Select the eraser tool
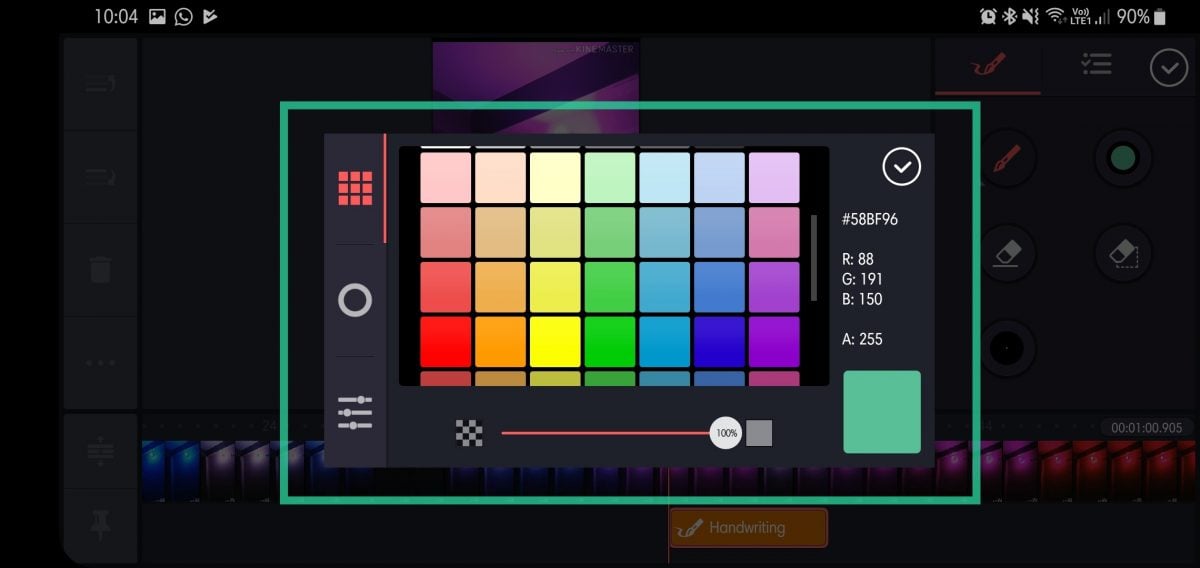The image size is (1200, 568). pos(1007,252)
